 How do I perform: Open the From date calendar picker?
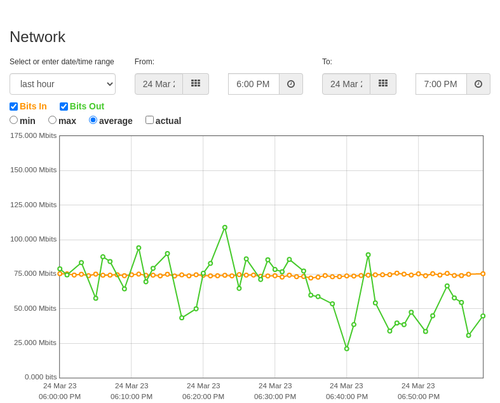[196, 84]
